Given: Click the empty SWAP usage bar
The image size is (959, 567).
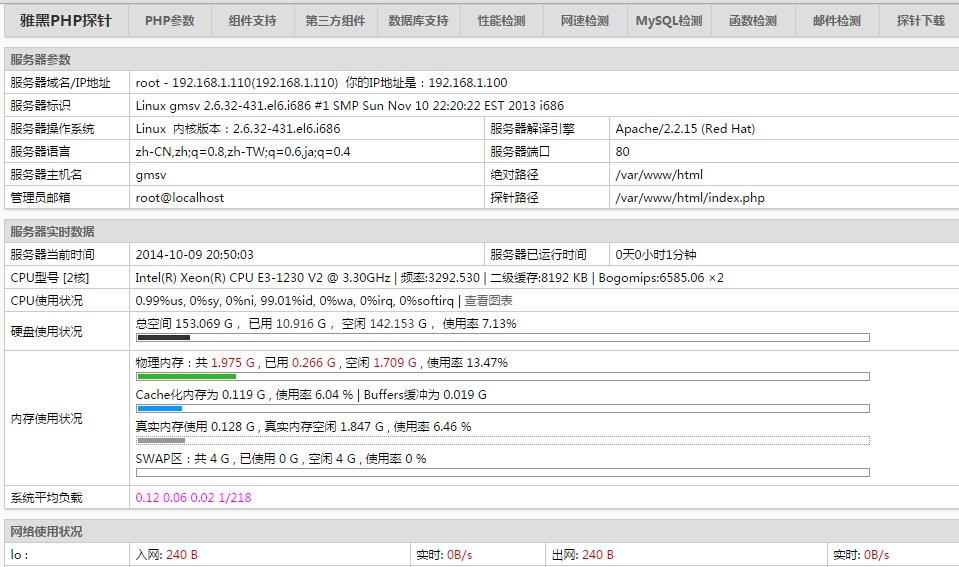Looking at the screenshot, I should [x=502, y=473].
